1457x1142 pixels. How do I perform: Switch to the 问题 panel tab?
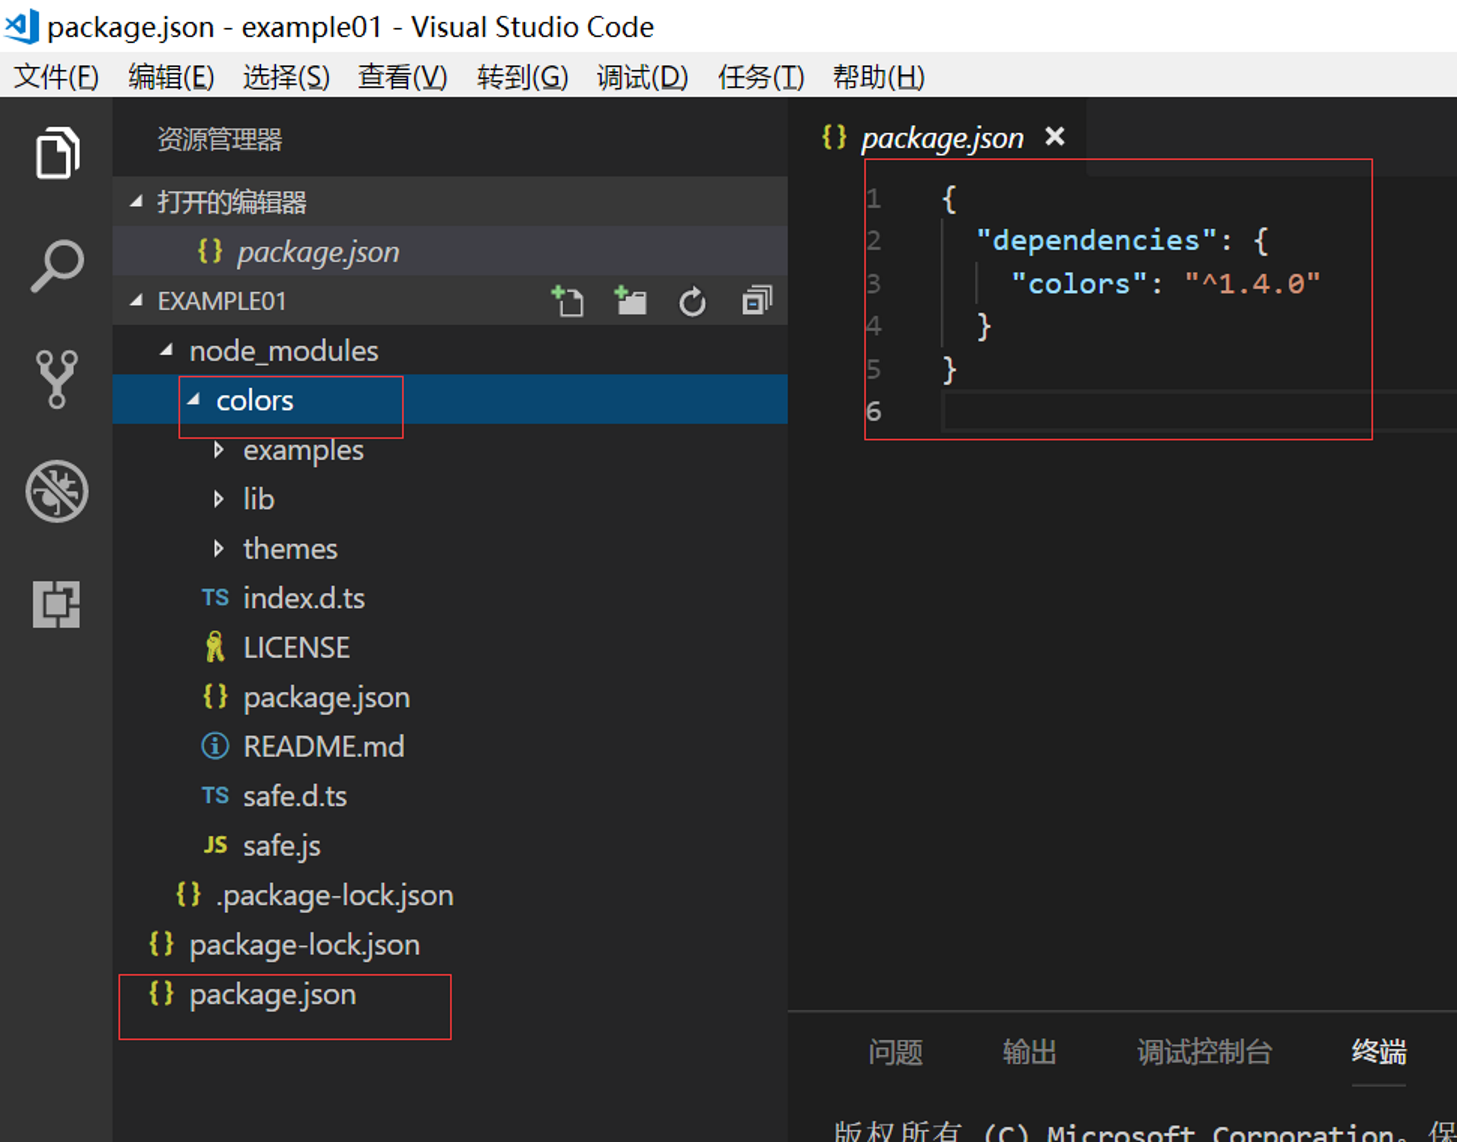pos(895,1052)
